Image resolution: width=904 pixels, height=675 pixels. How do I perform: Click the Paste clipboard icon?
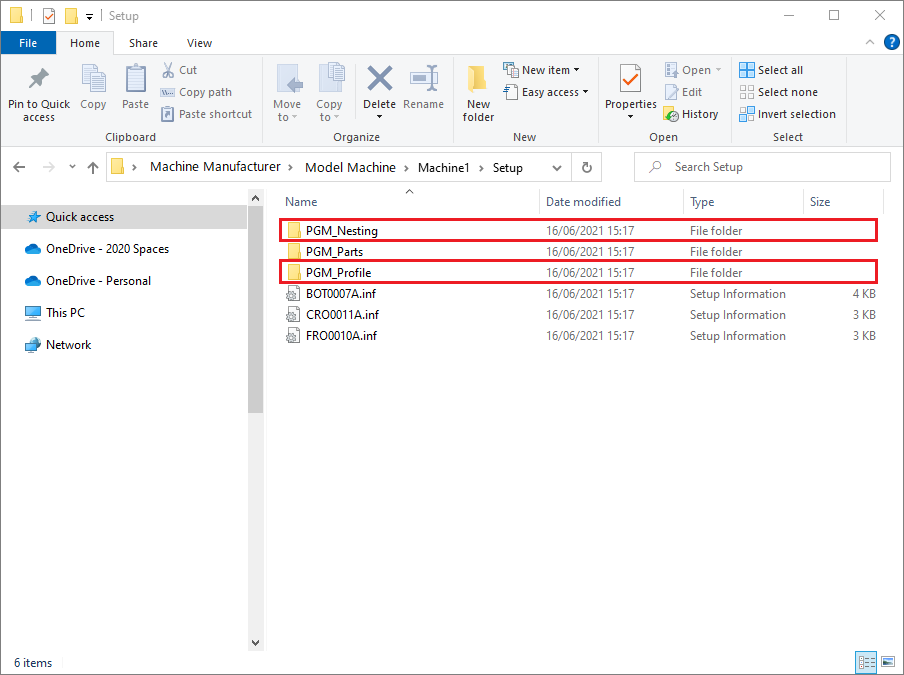135,79
